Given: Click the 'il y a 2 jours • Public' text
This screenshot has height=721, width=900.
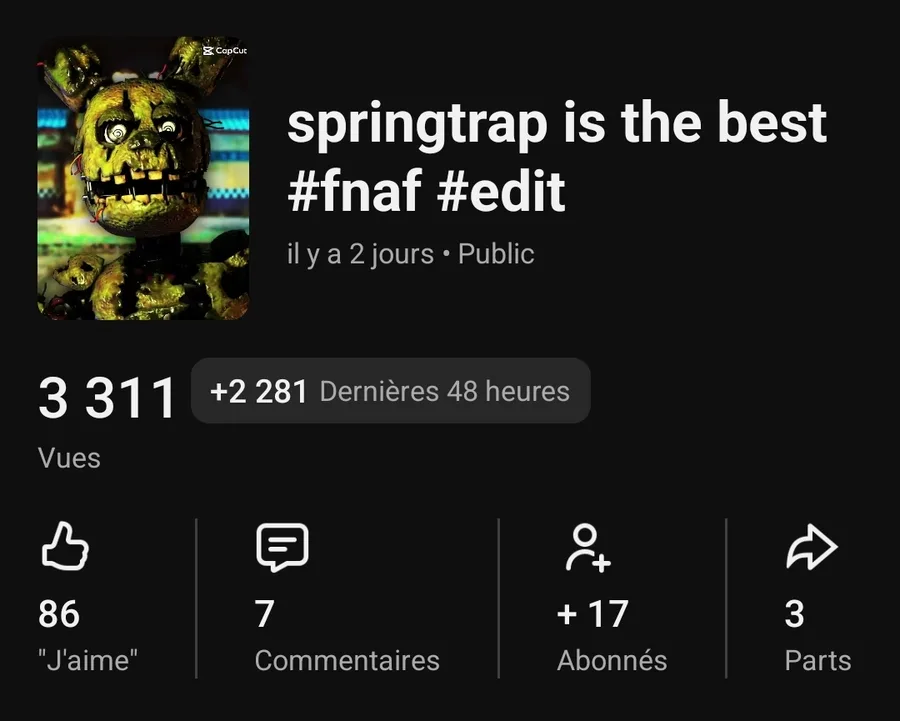Looking at the screenshot, I should coord(410,254).
